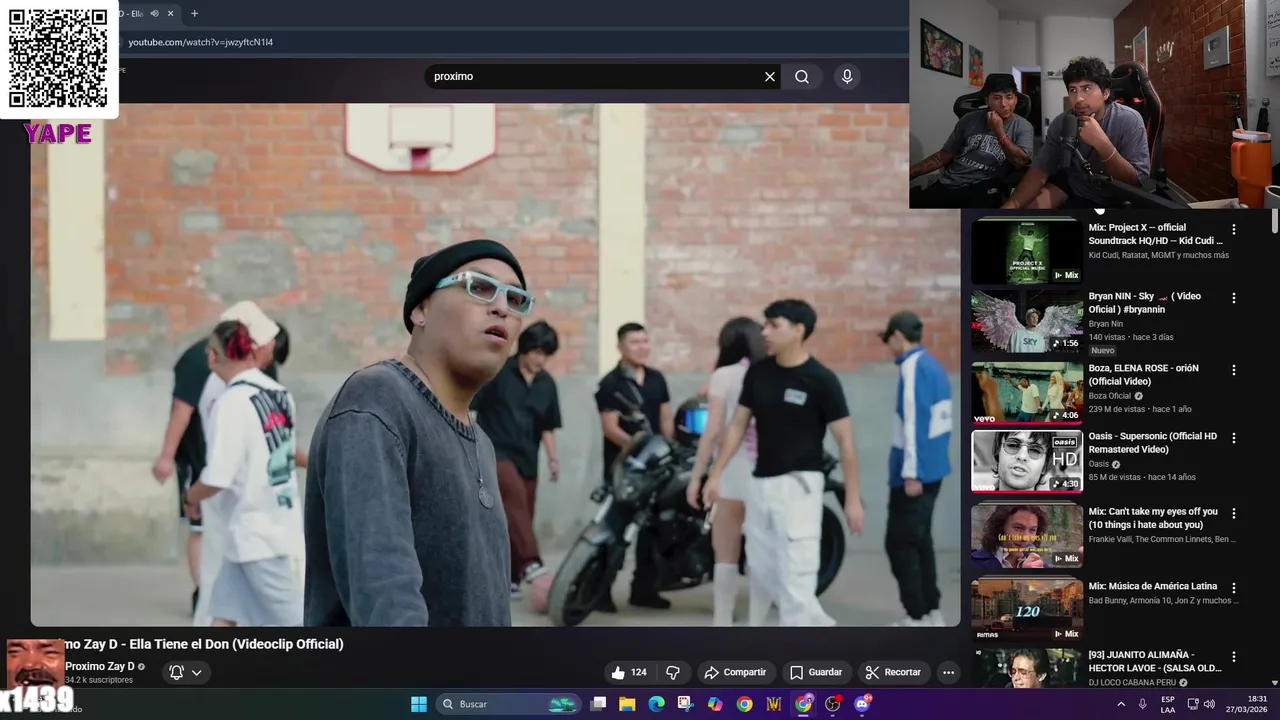Click the taskbar Buscar search box
1280x720 pixels.
(509, 704)
